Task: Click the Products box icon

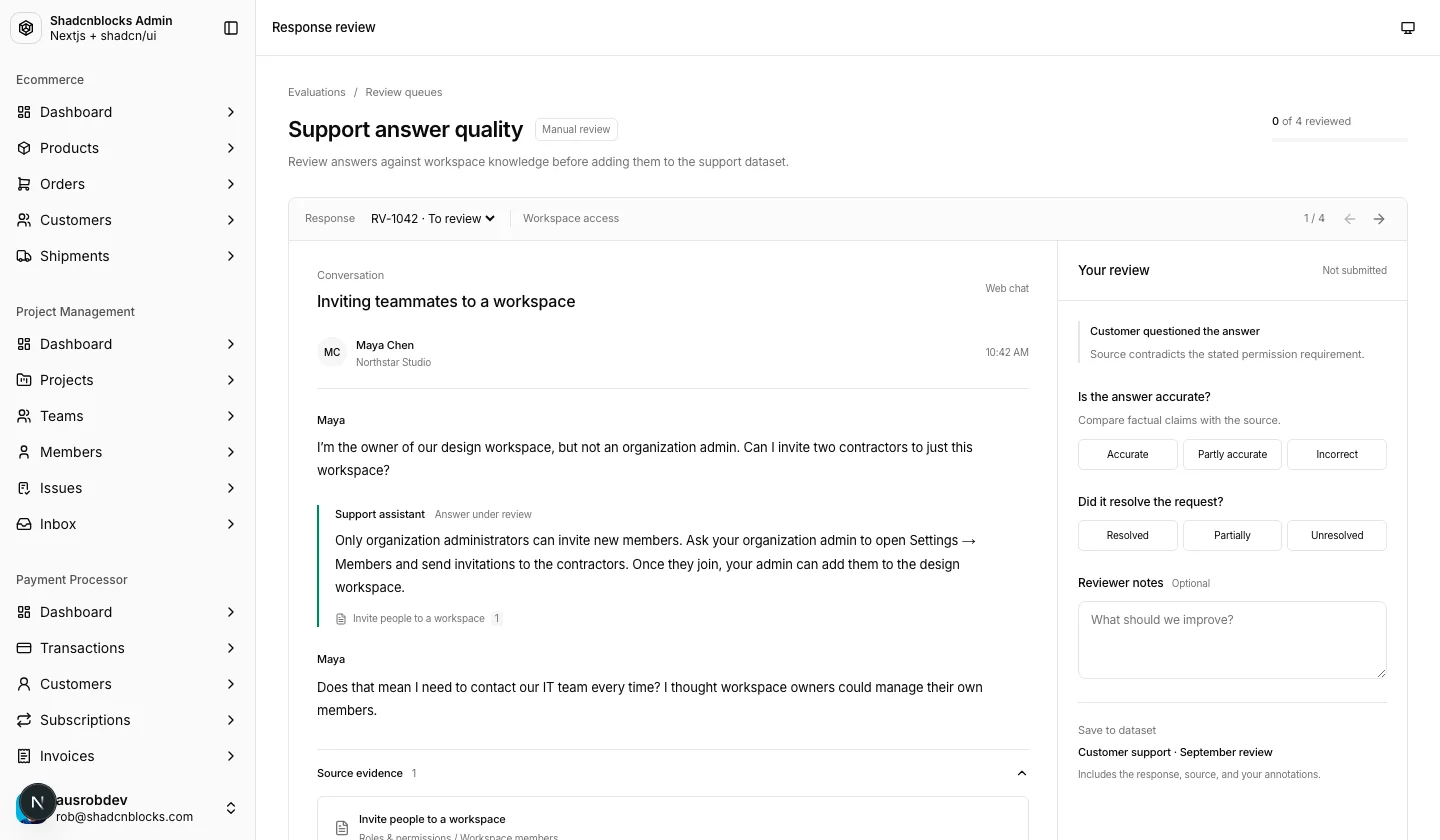Action: [24, 148]
